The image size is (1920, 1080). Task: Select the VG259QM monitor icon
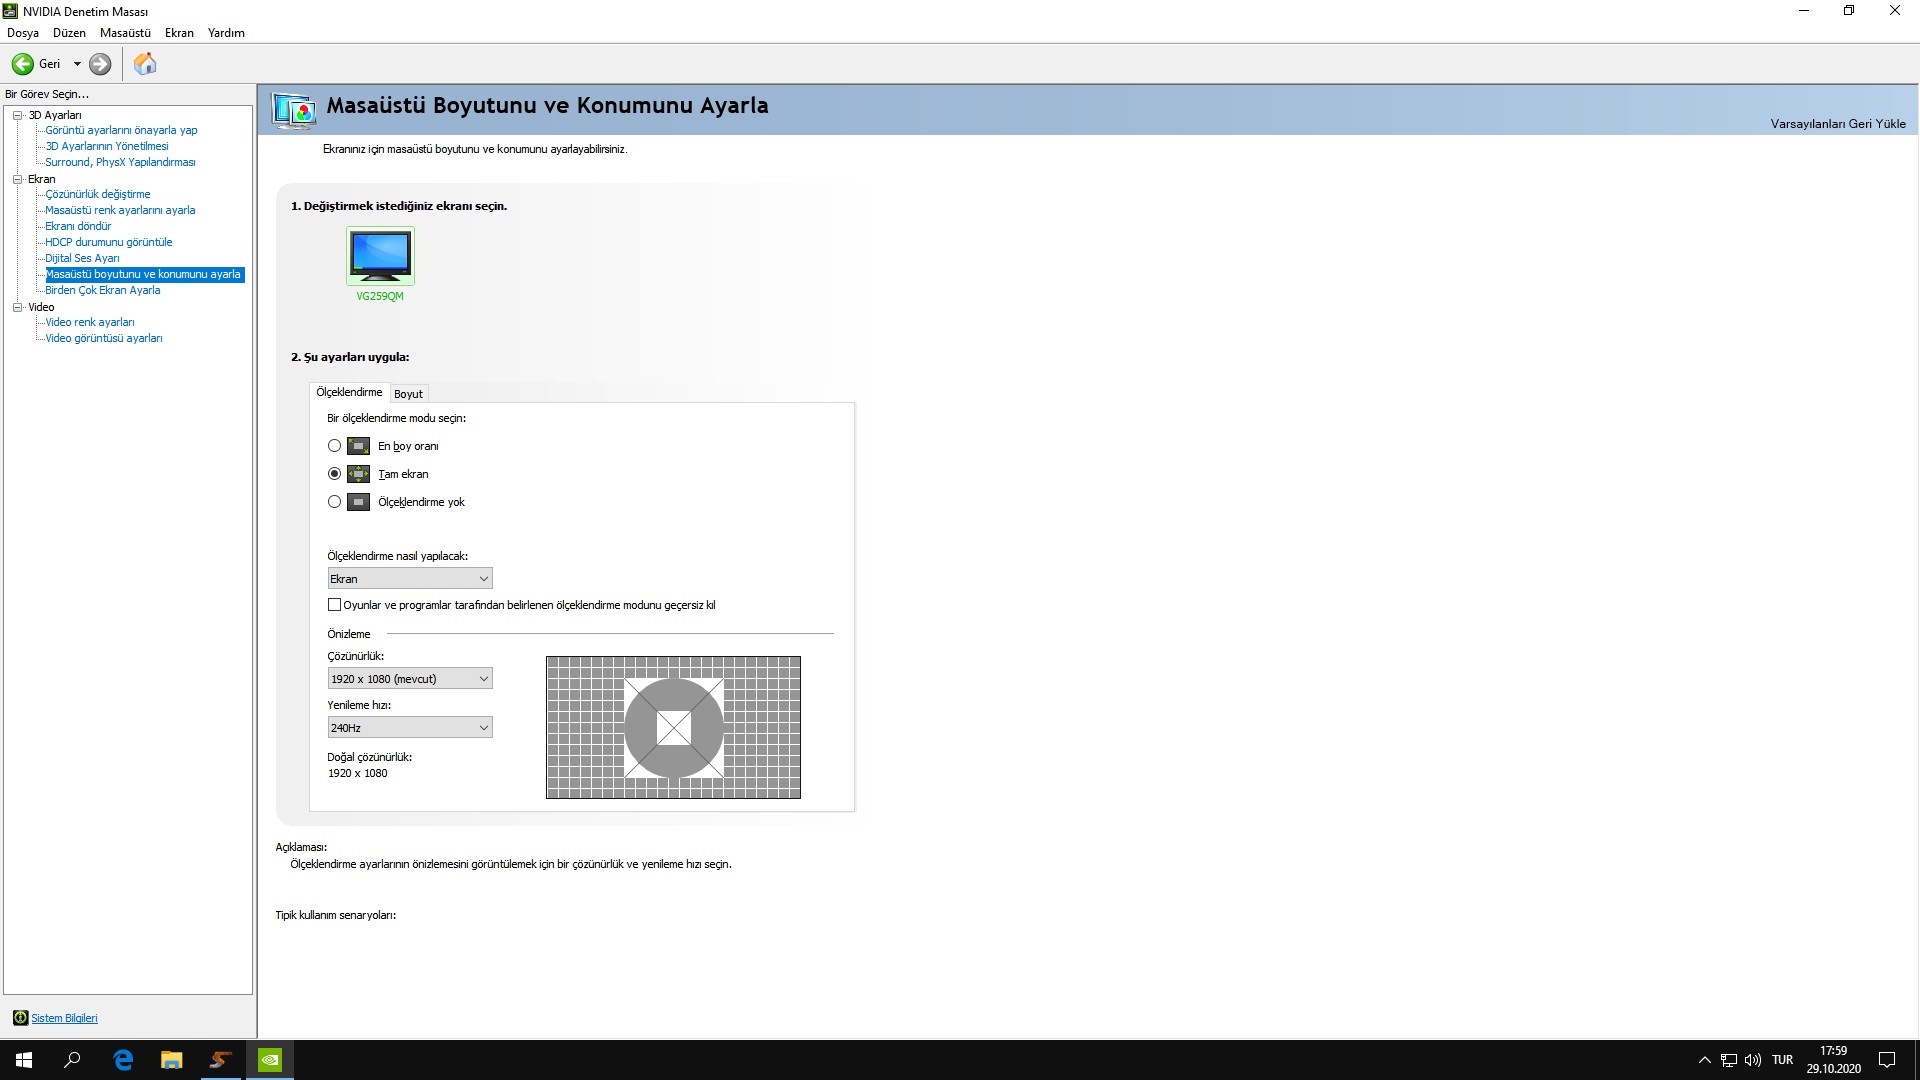[380, 256]
